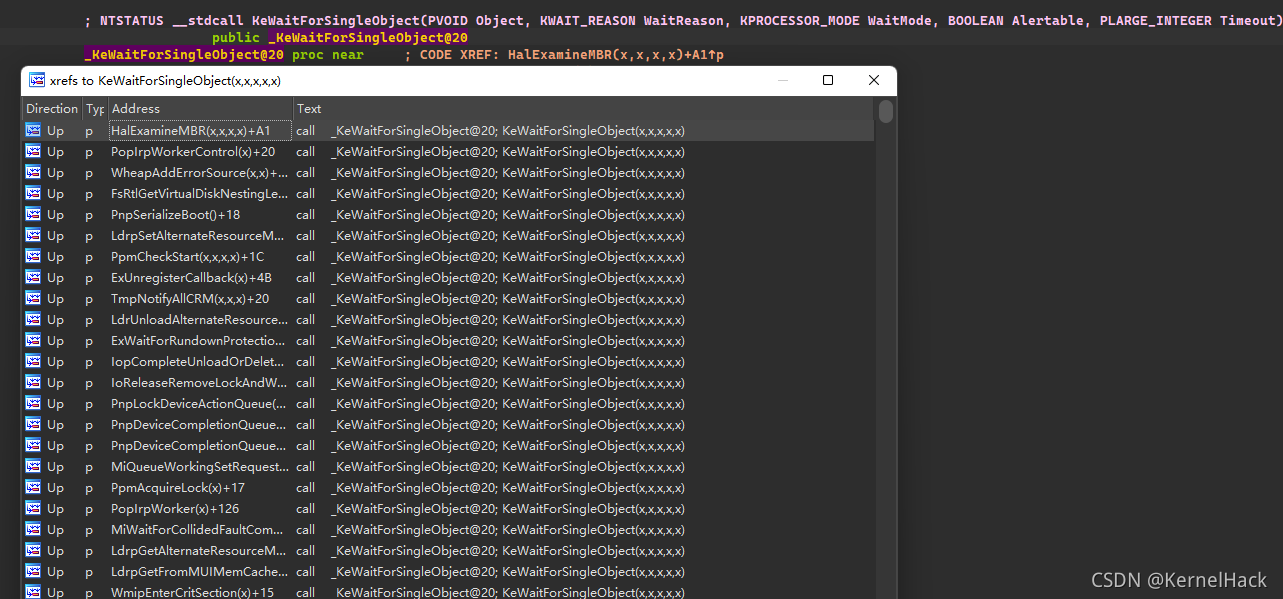Click the row icon for WheapAddErrorSource
The image size is (1283, 599).
click(x=33, y=172)
